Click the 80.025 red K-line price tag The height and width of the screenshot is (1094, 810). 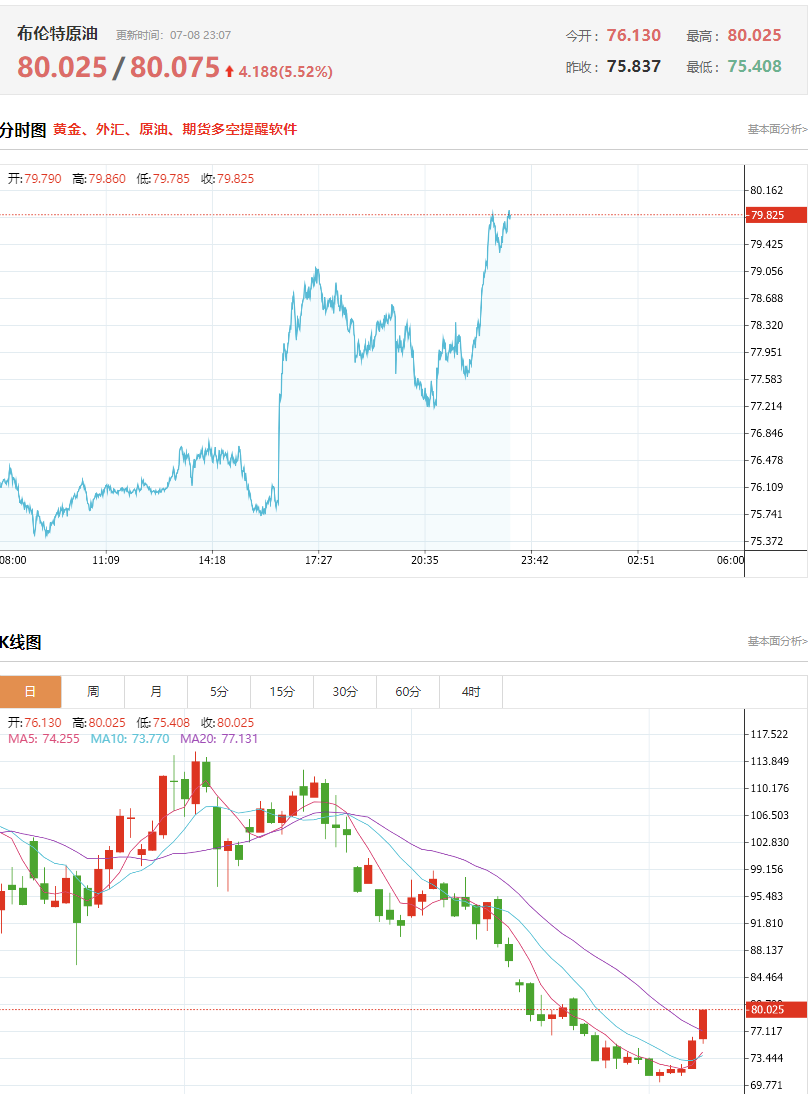pos(776,1009)
